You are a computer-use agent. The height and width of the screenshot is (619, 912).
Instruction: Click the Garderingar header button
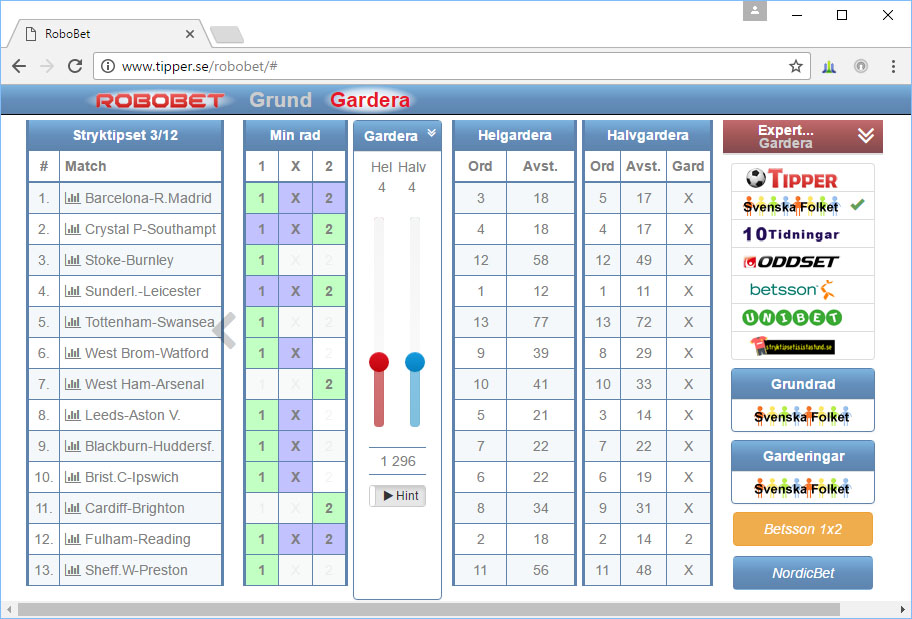[803, 456]
